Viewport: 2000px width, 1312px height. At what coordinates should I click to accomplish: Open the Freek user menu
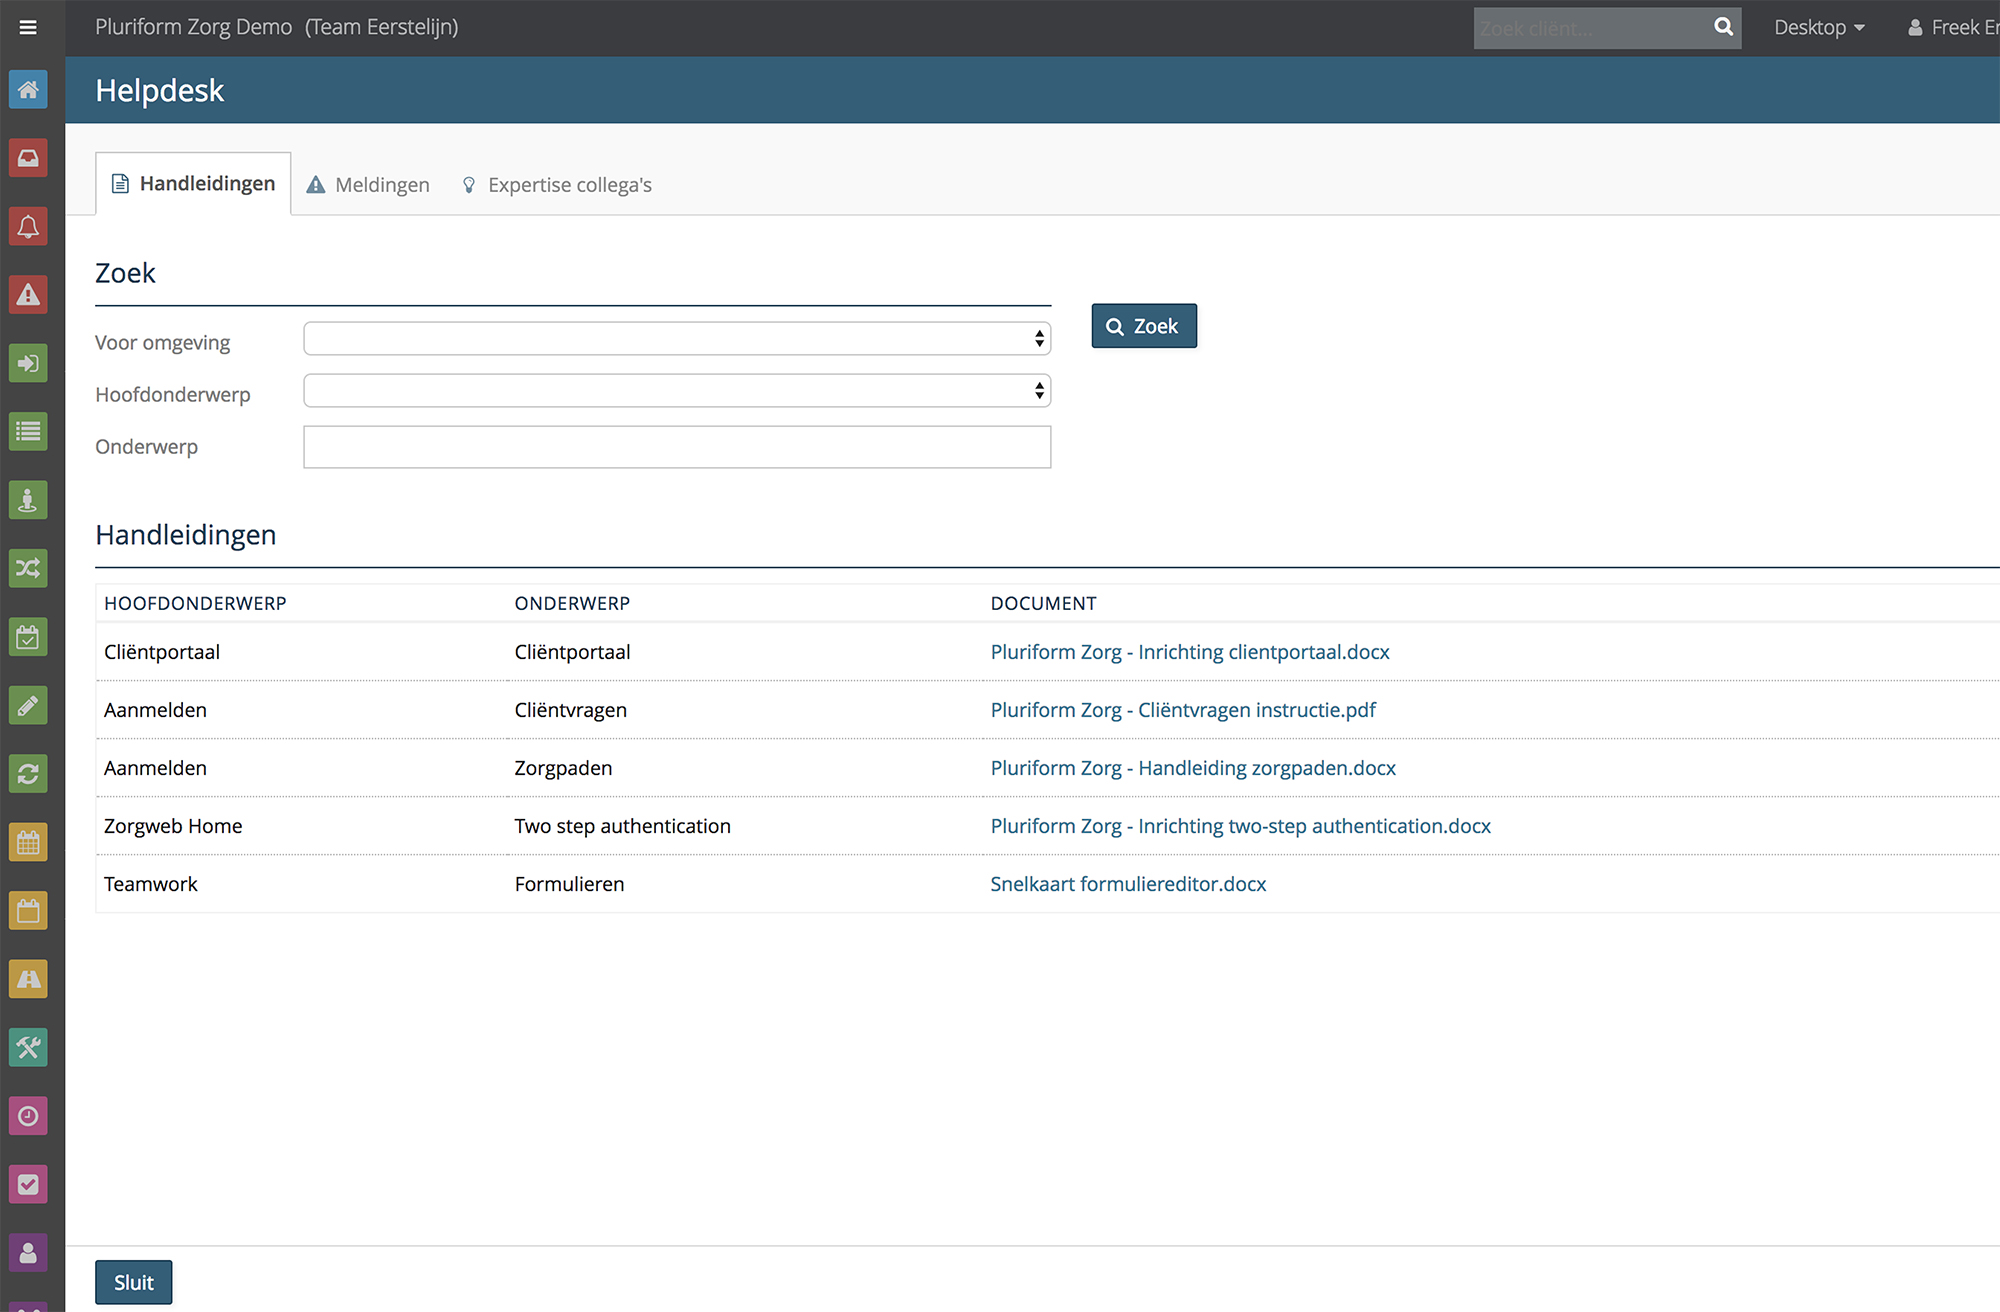coord(1953,27)
